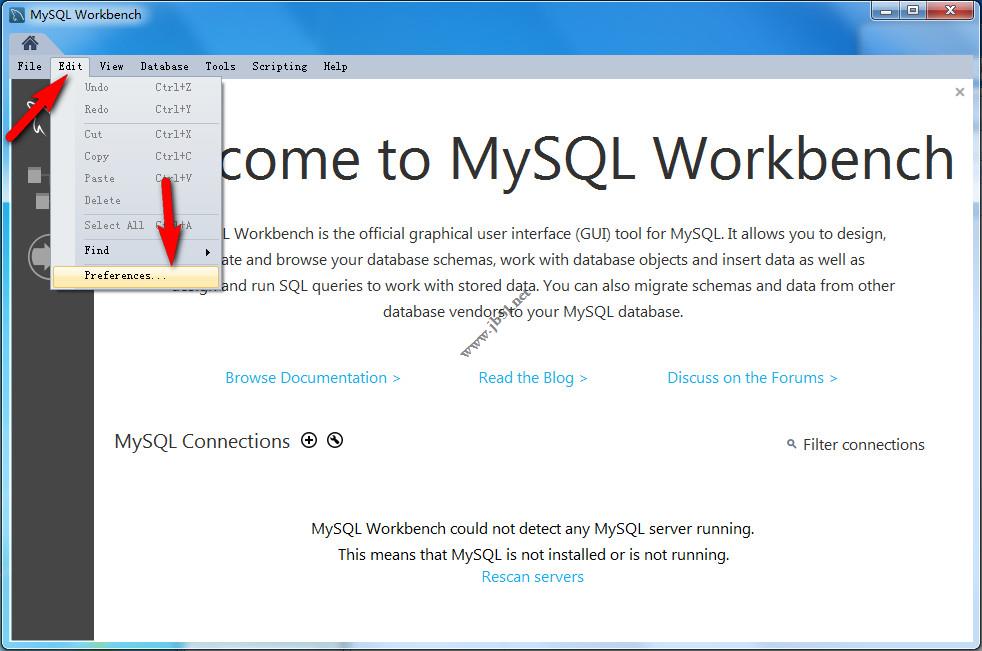This screenshot has width=982, height=651.
Task: Open the Read the Blog link
Action: (532, 377)
